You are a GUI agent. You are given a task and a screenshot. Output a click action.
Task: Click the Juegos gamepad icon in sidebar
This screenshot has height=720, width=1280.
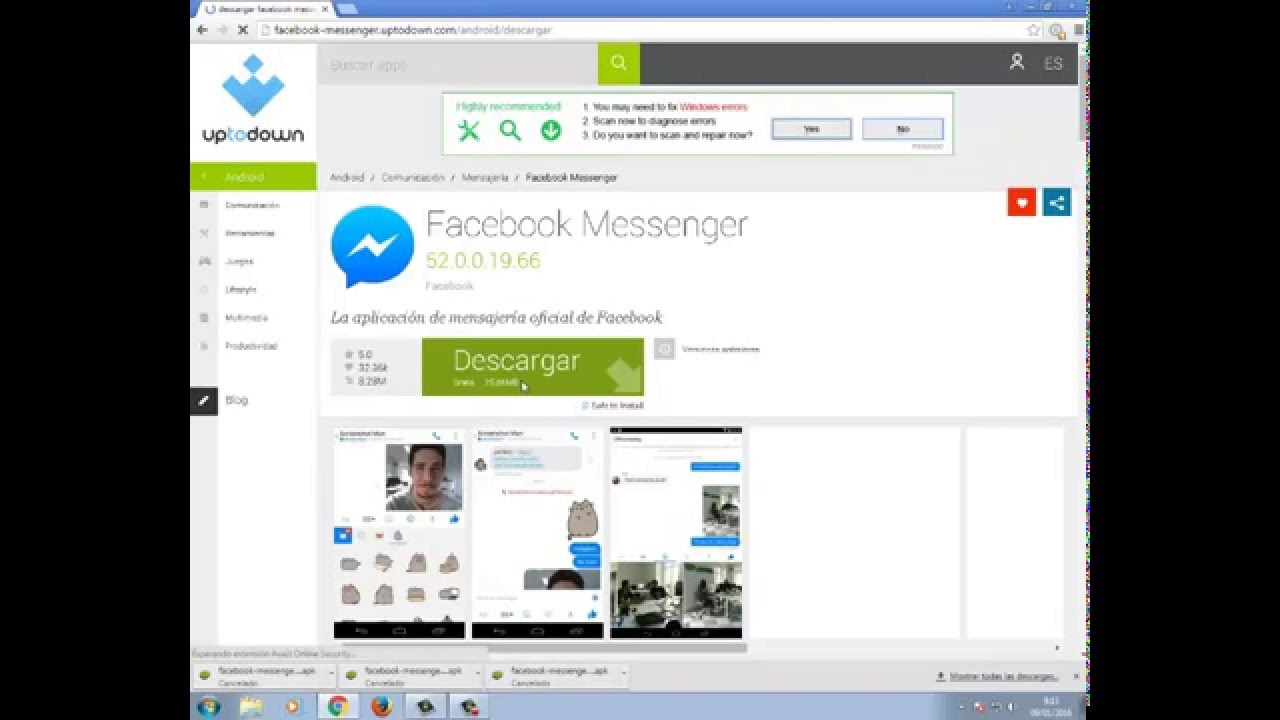point(204,261)
